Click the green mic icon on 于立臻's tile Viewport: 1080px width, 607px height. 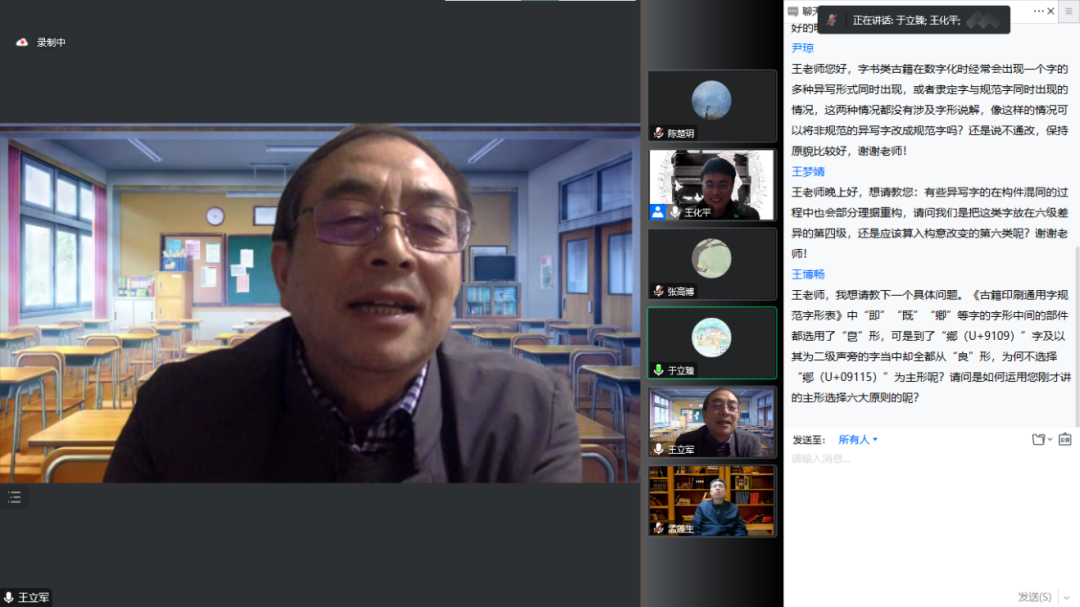click(x=658, y=370)
